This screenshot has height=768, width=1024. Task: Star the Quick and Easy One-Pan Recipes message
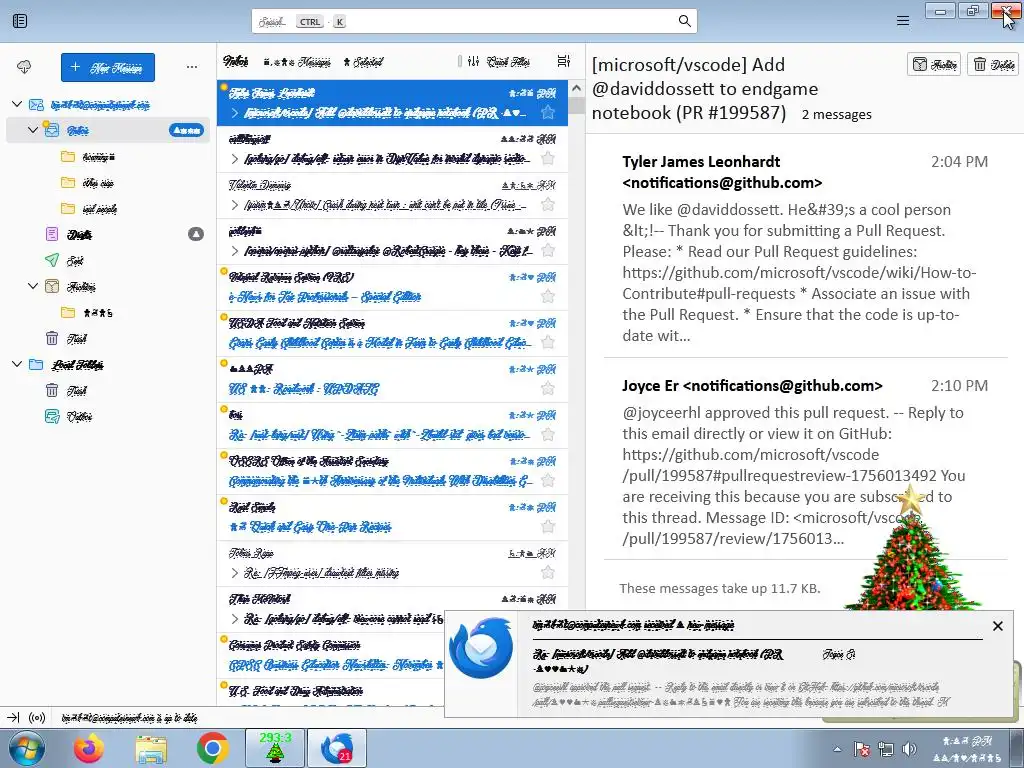click(x=548, y=526)
